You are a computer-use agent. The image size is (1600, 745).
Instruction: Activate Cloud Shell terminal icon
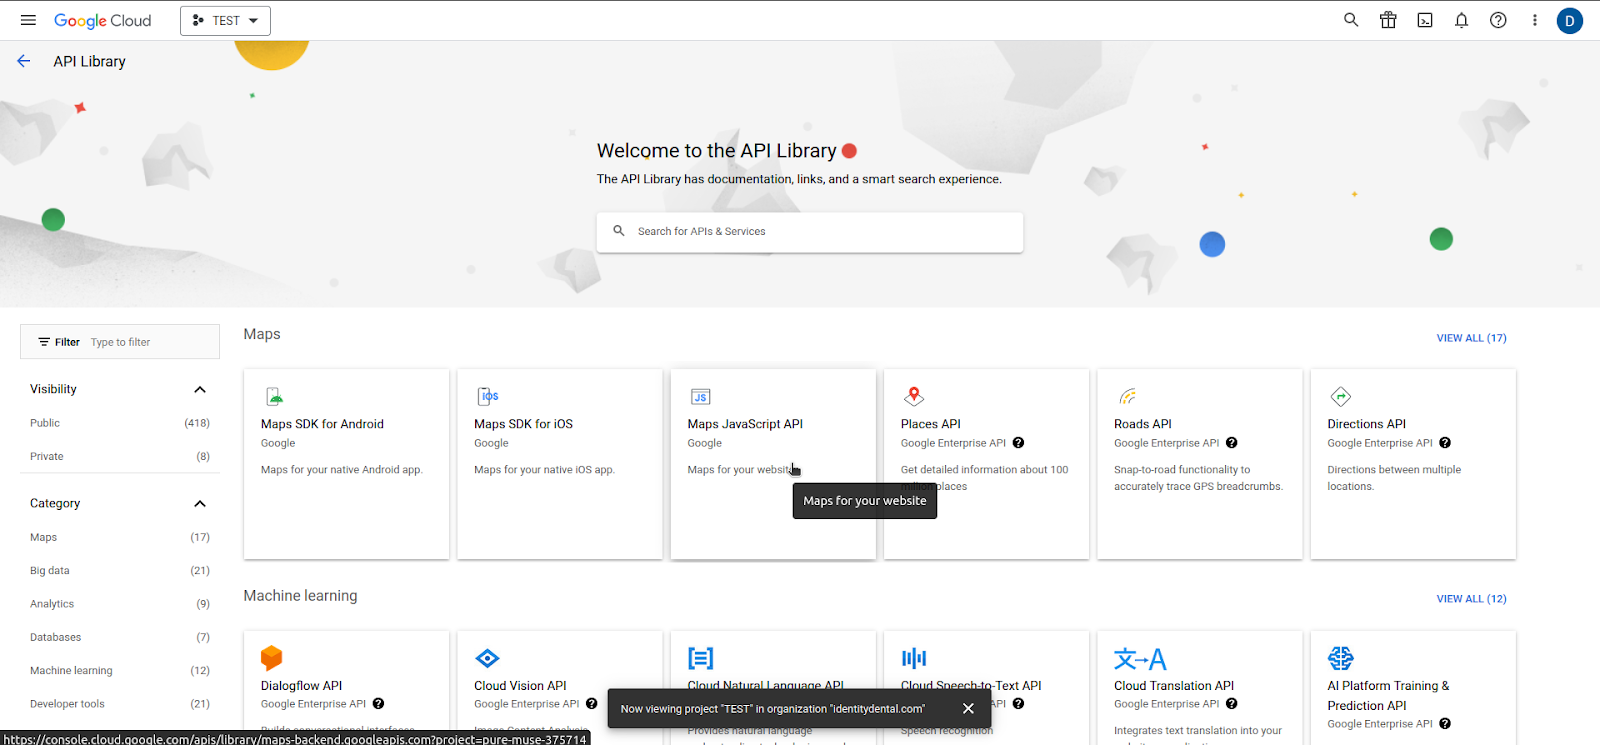pos(1425,20)
